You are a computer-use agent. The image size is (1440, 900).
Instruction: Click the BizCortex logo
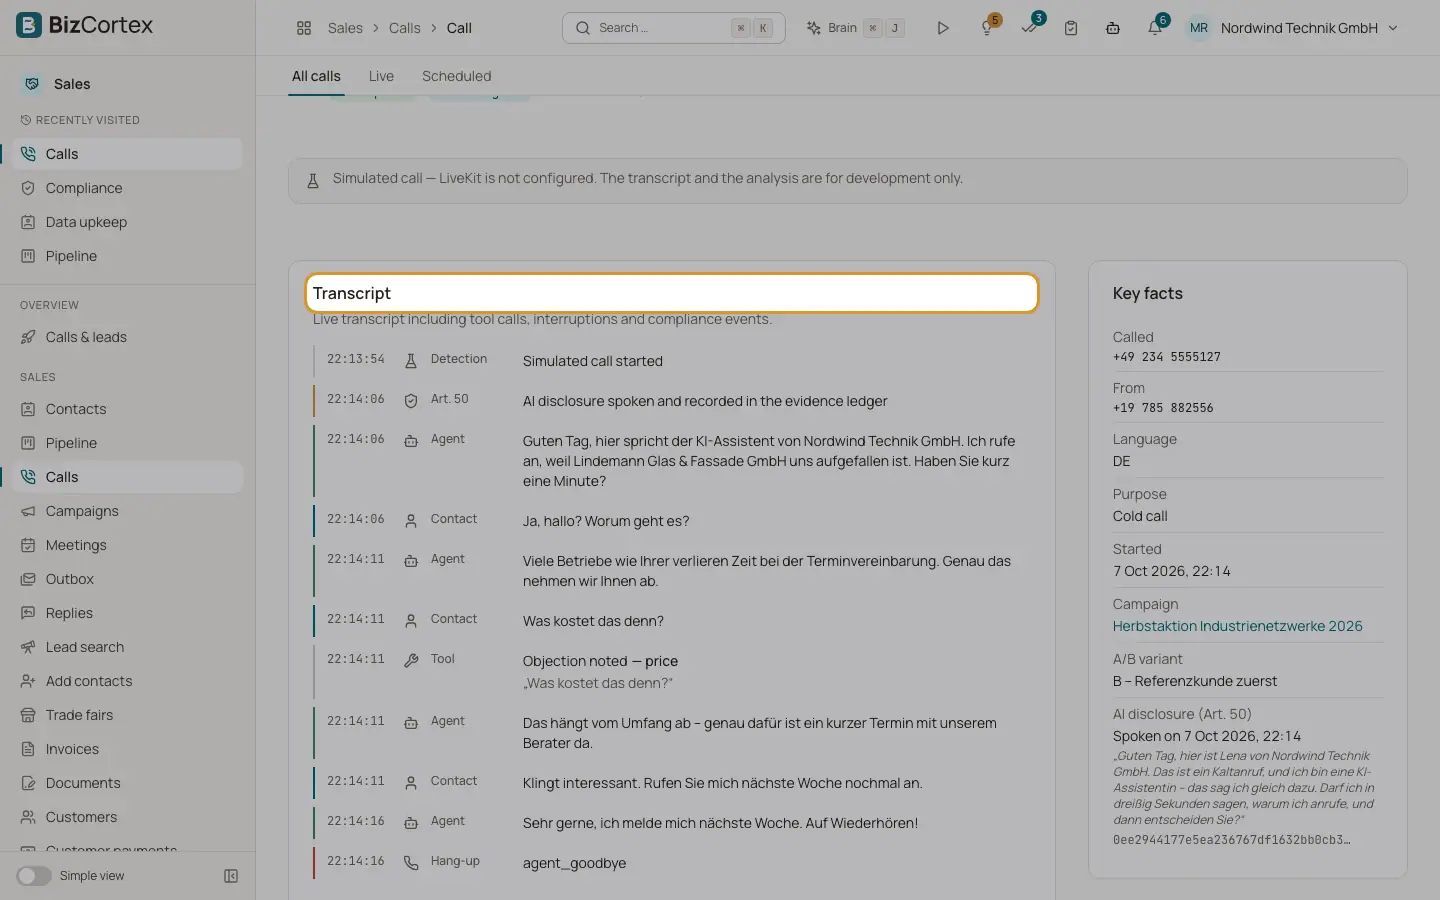(85, 25)
